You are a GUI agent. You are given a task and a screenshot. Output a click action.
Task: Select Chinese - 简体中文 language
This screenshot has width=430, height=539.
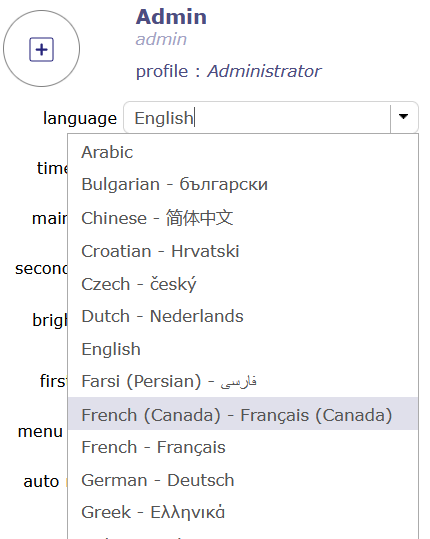tap(243, 218)
